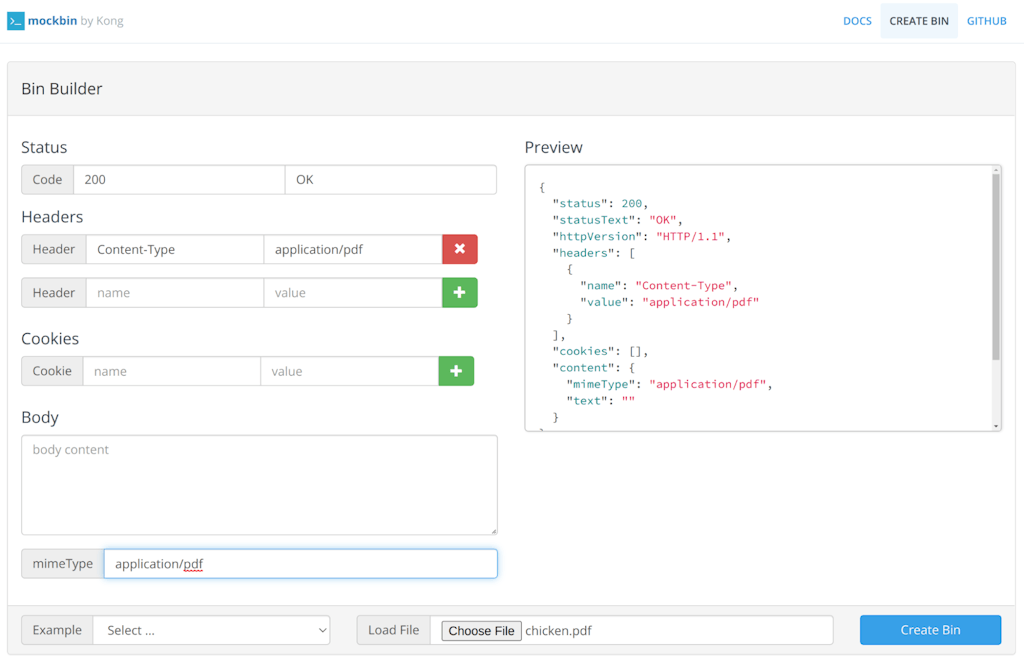This screenshot has height=664, width=1024.
Task: Open the DOCS navigation link
Action: pyautogui.click(x=857, y=21)
